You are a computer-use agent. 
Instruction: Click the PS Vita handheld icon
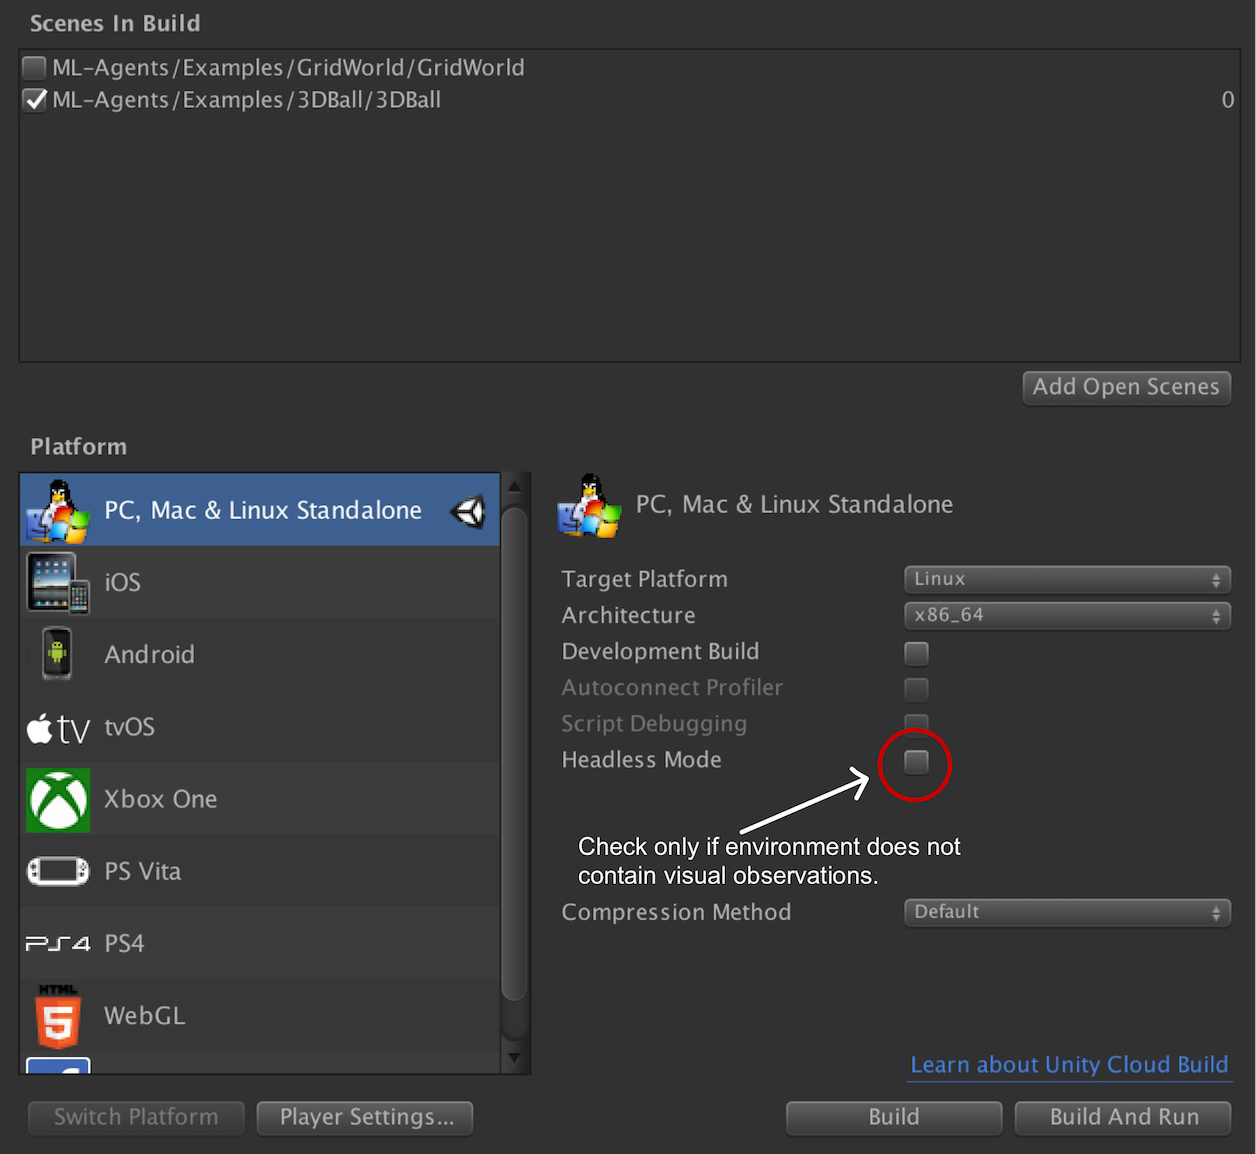point(58,871)
